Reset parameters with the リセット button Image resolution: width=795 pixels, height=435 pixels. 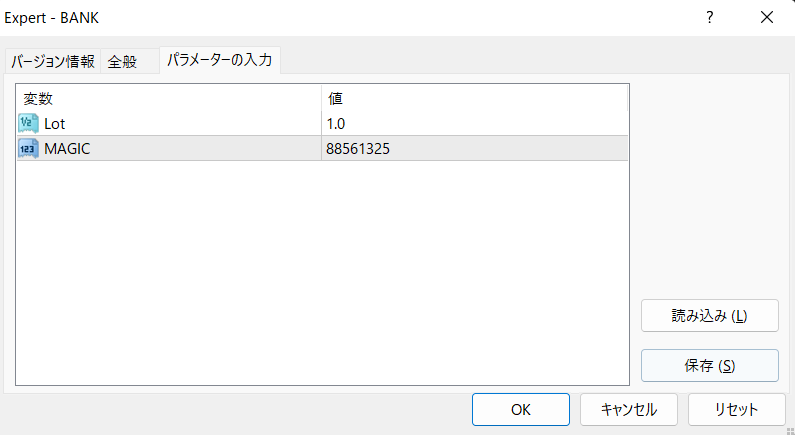(x=736, y=409)
